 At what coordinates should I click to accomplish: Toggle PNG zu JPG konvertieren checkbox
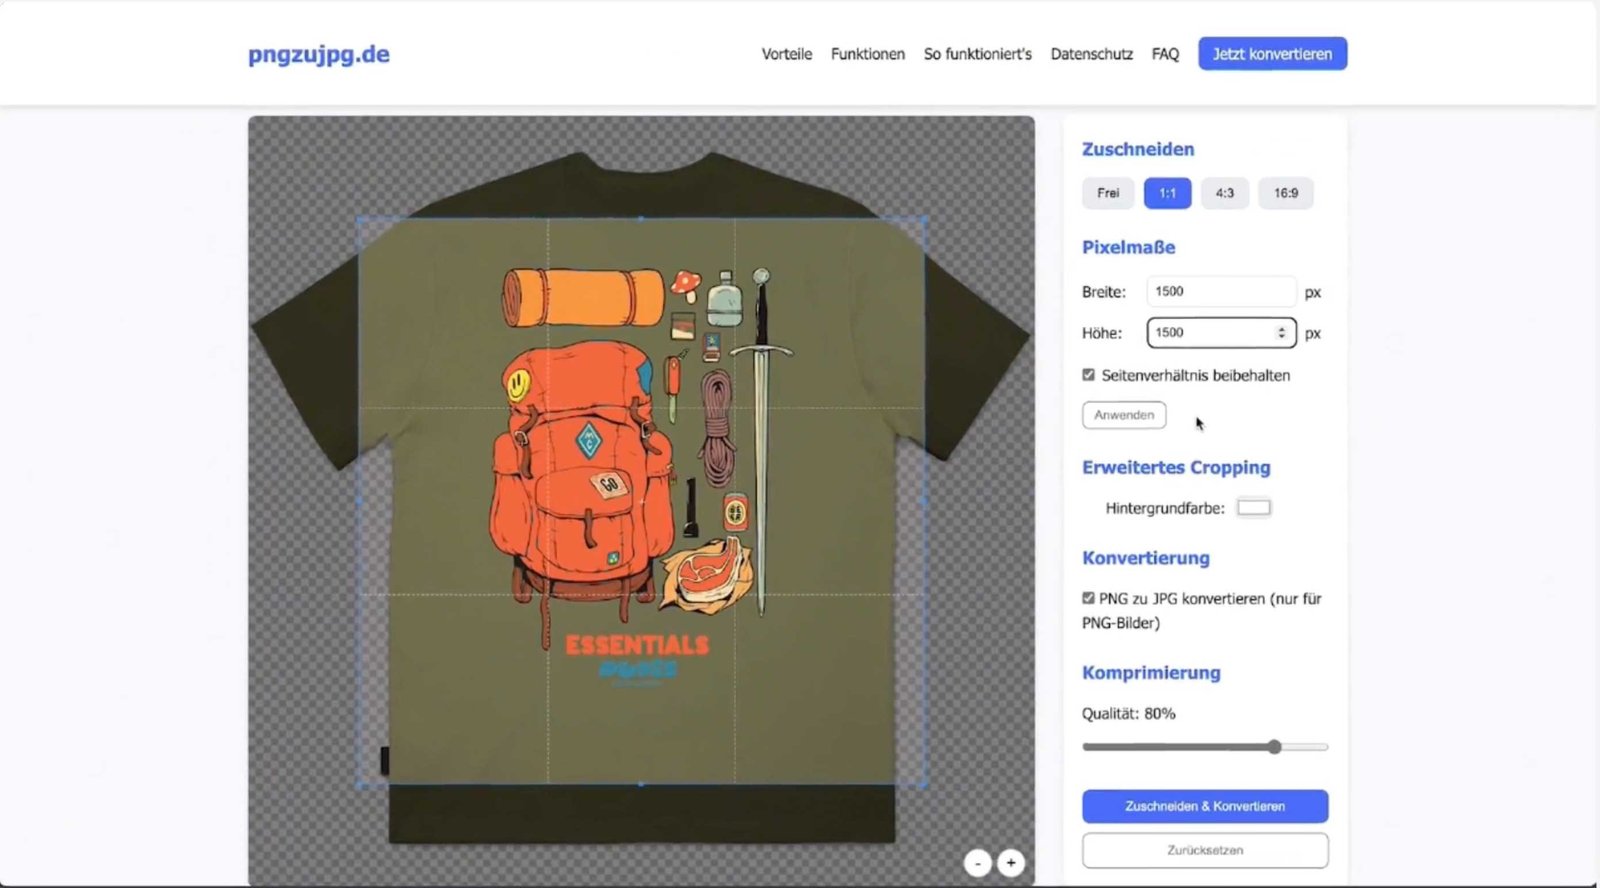[1088, 598]
